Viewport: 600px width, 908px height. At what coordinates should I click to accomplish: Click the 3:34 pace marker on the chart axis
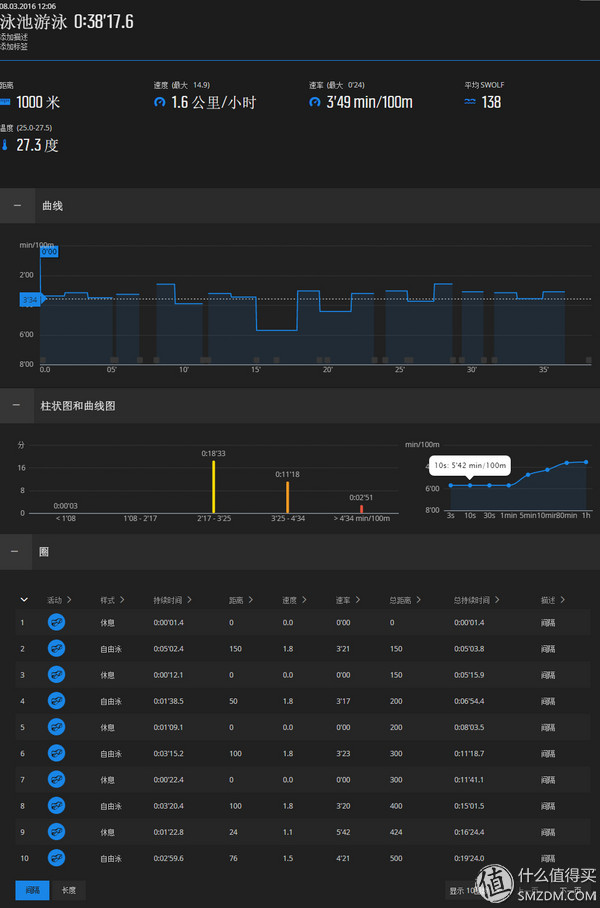(29, 299)
